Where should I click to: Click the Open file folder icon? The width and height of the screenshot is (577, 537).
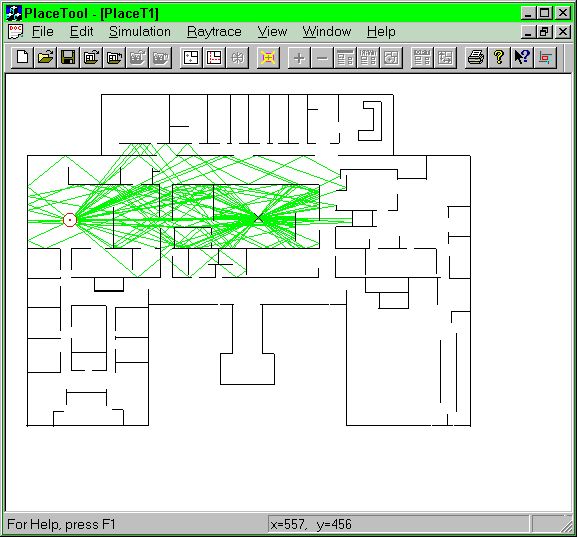pos(45,57)
